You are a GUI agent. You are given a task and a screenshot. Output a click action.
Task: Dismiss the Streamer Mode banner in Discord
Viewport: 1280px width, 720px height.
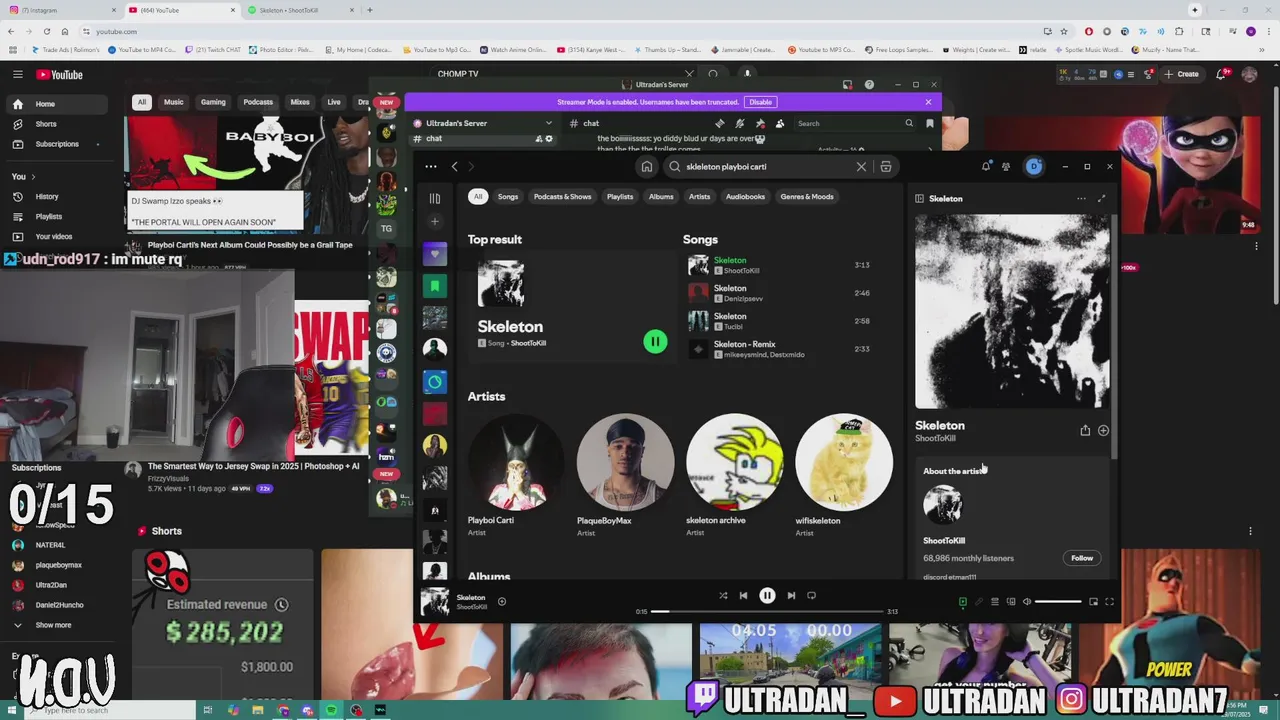pyautogui.click(x=928, y=102)
